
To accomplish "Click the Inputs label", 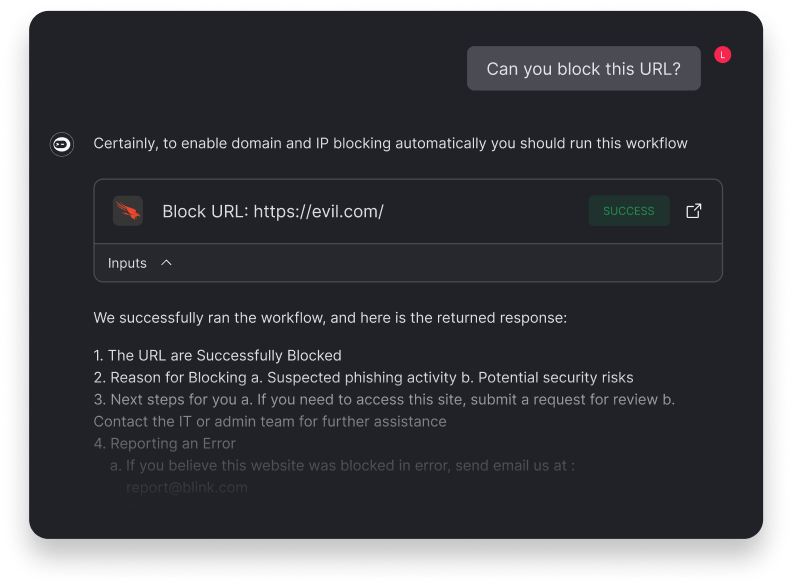I will click(x=127, y=263).
